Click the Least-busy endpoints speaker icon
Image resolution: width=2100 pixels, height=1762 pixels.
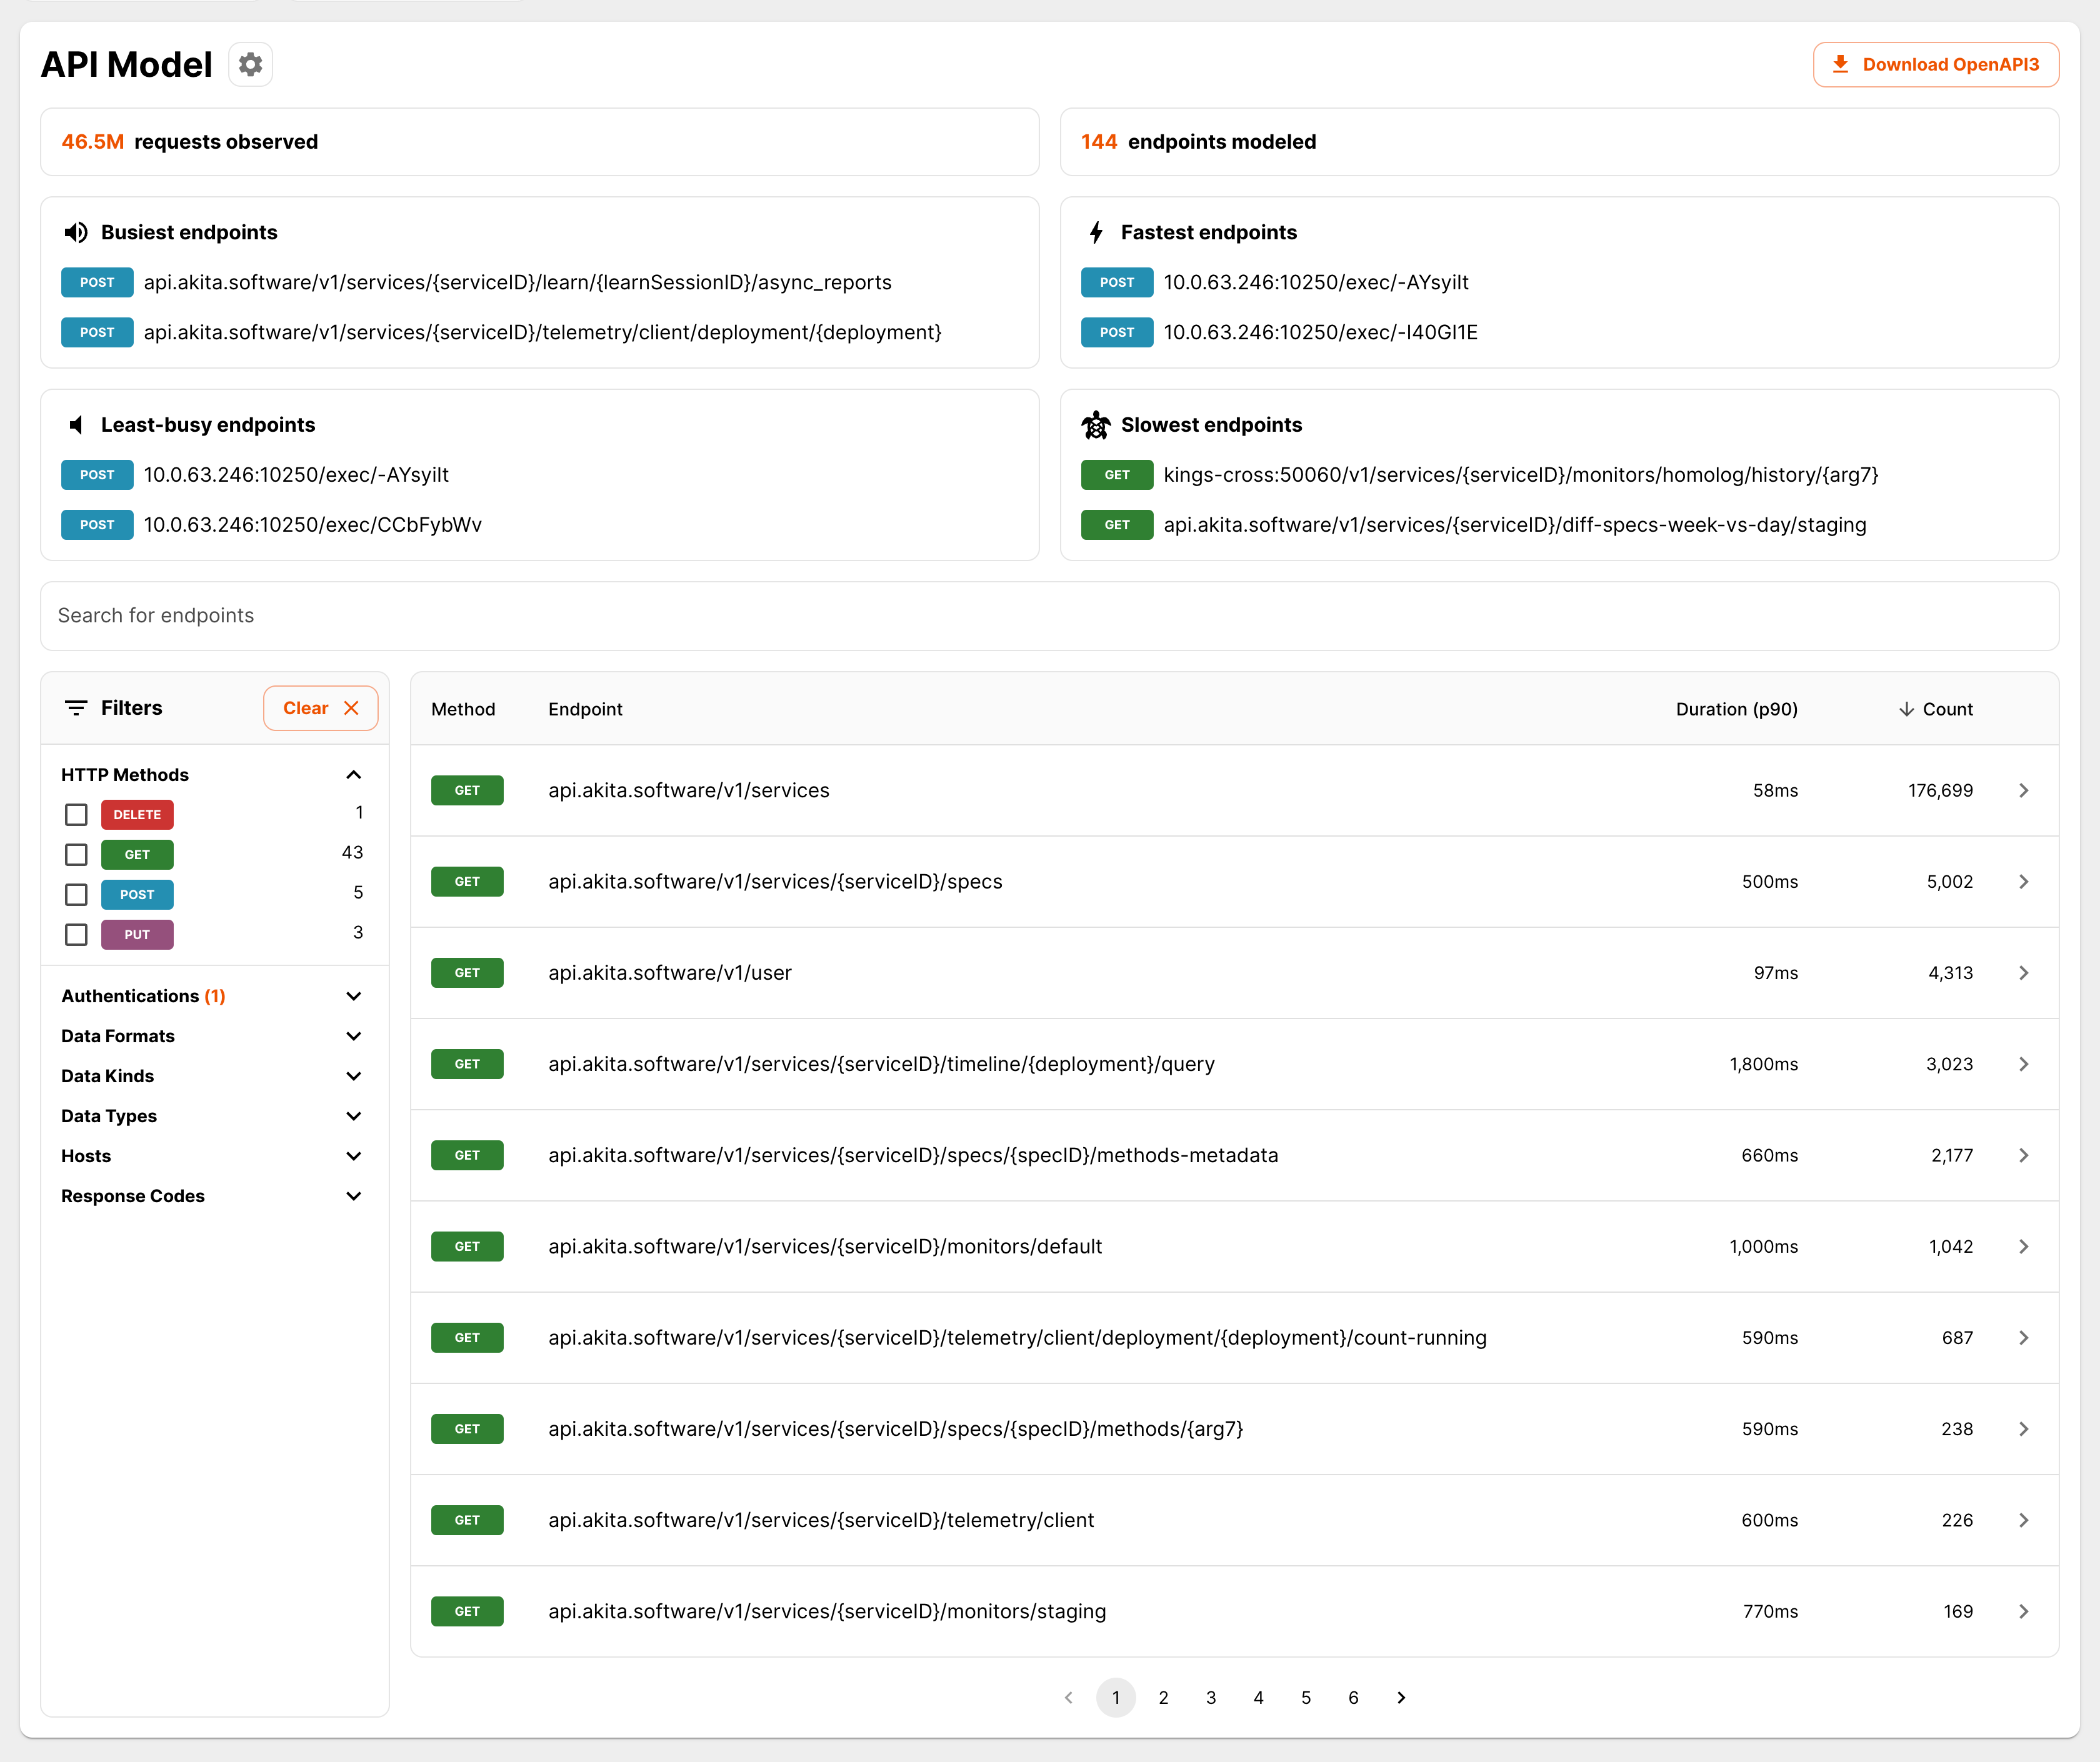pyautogui.click(x=76, y=425)
